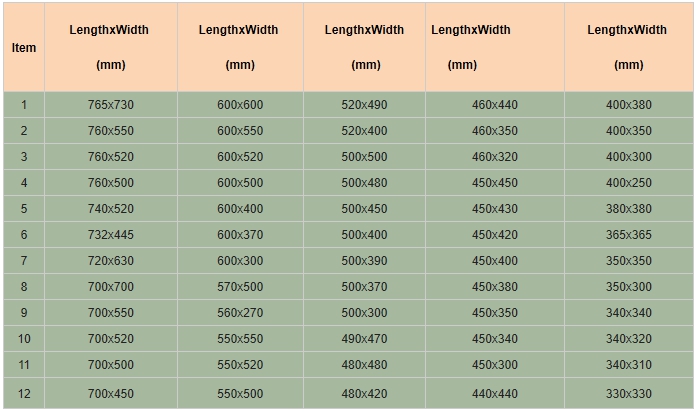Select the 570x500 cell
696x412 pixels.
point(240,287)
